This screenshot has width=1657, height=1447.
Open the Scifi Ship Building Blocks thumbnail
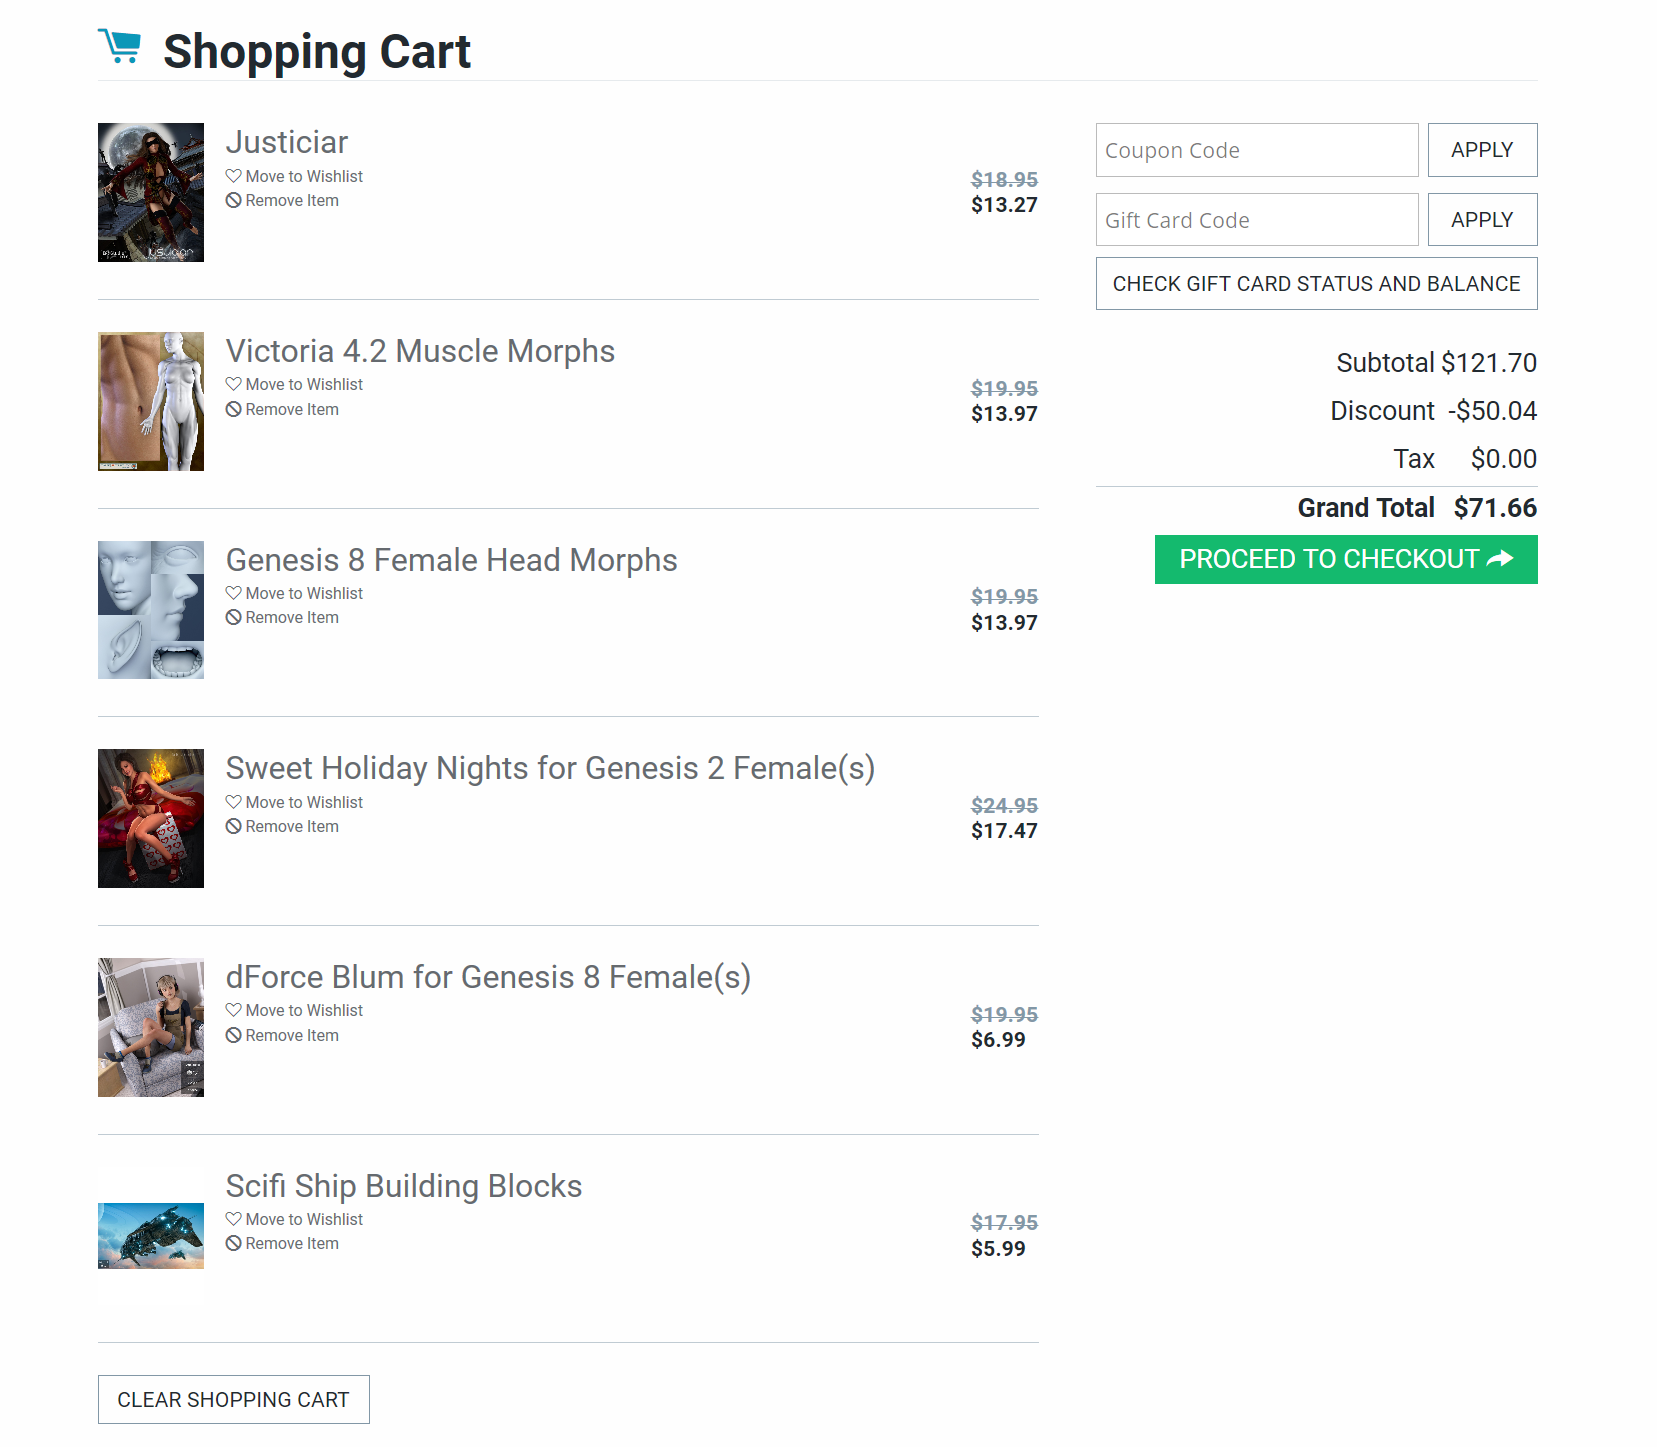(151, 1236)
